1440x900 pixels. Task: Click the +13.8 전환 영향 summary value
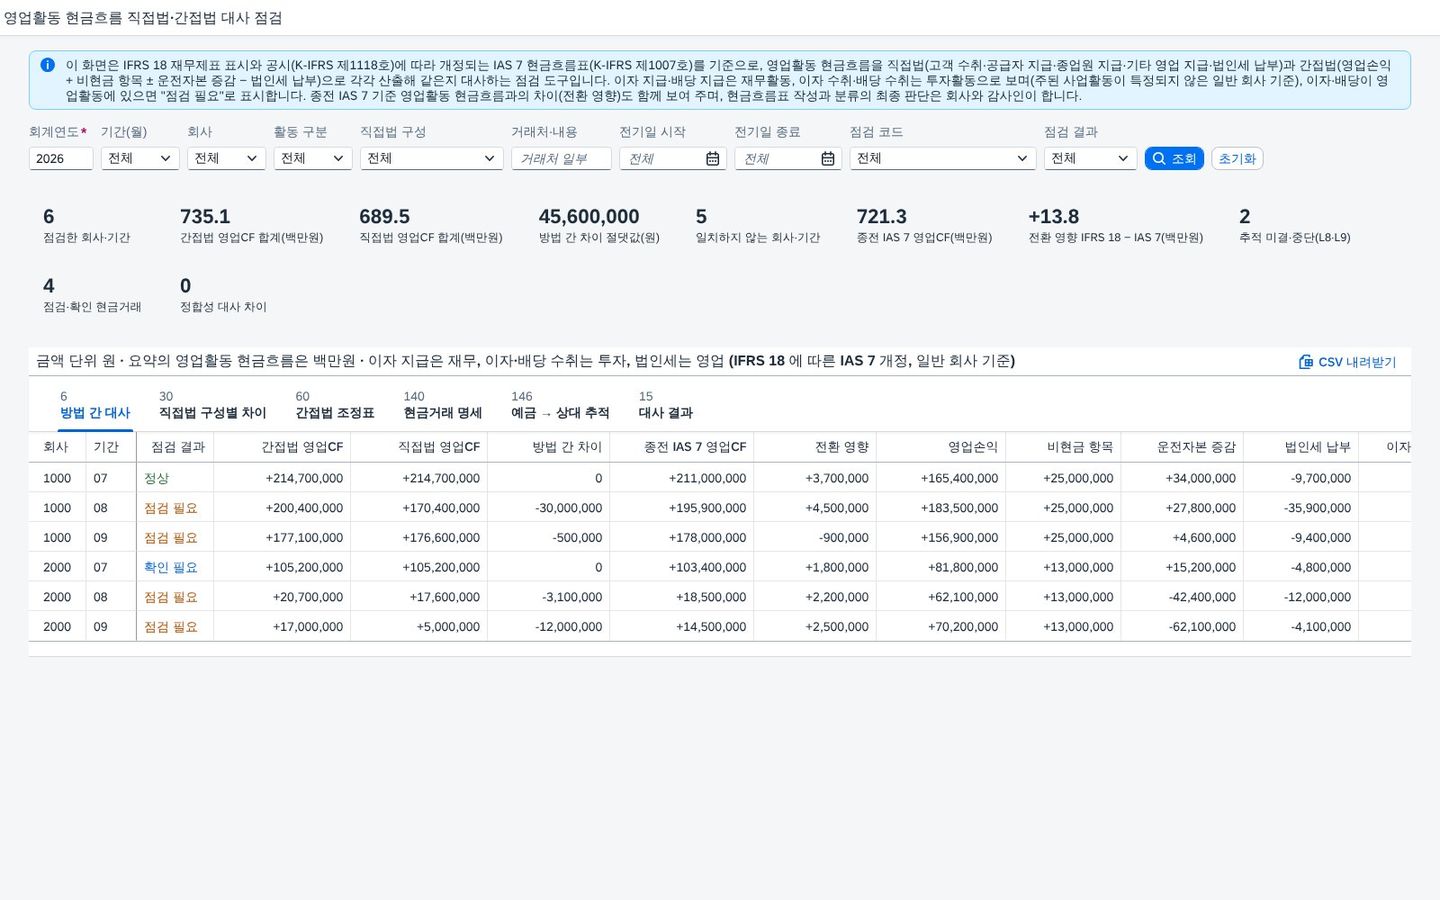[1054, 217]
